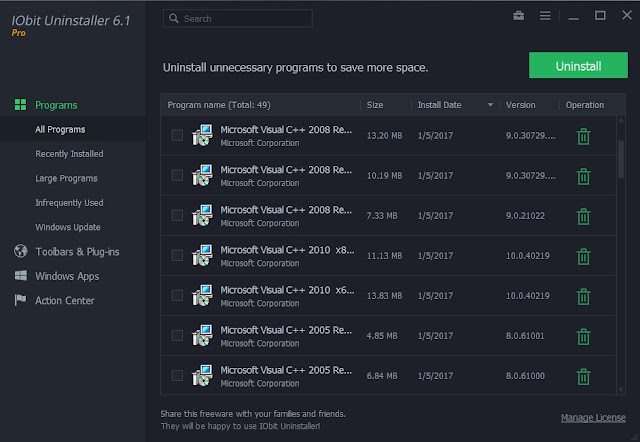Open Windows Update section

[x=68, y=227]
